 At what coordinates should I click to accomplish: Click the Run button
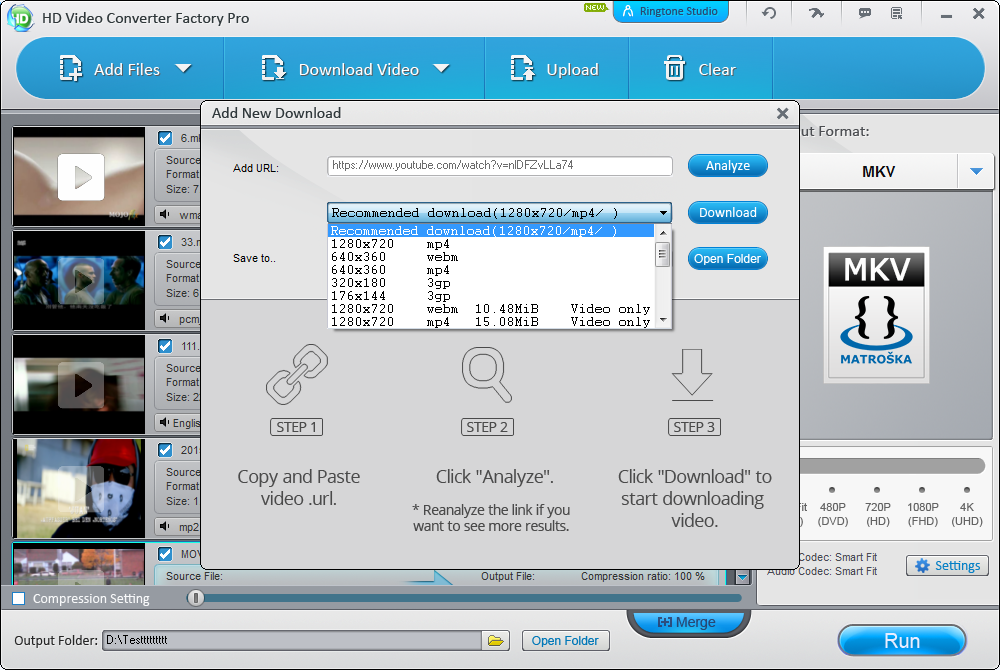click(902, 641)
